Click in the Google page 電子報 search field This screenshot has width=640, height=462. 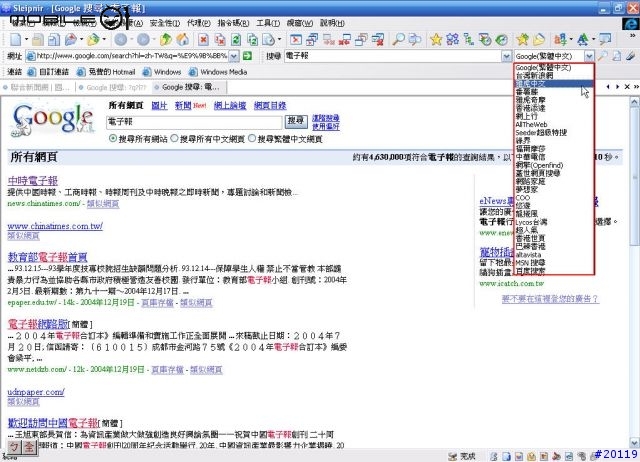click(194, 122)
